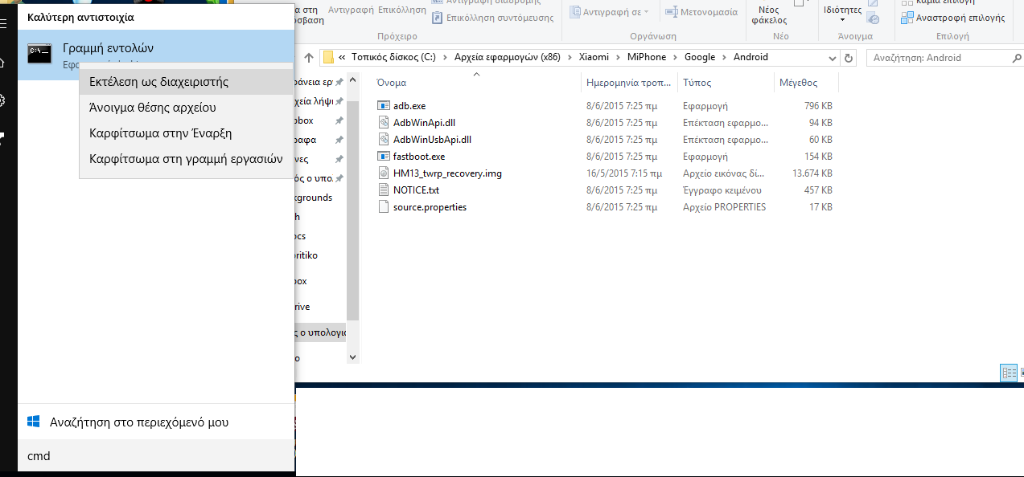Click the Windows logo in search panel
Viewport: 1024px width, 477px height.
[x=34, y=422]
